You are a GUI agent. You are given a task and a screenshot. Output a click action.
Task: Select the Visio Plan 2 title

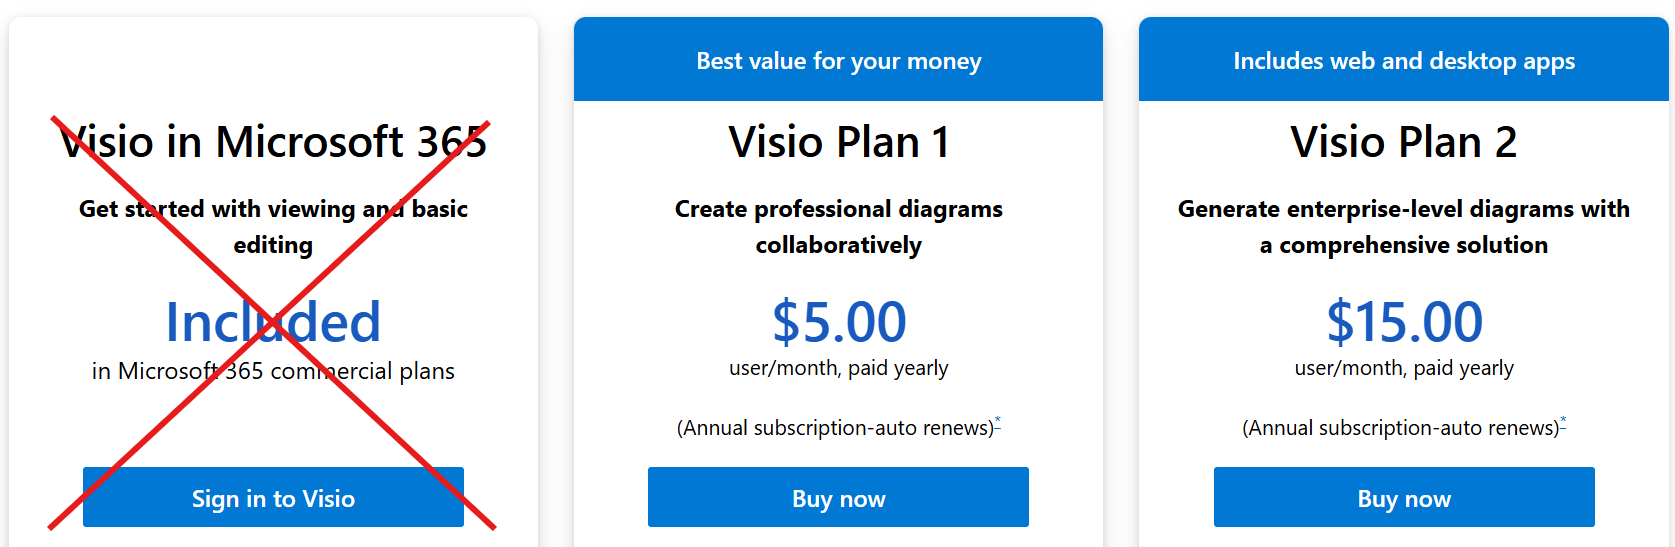pyautogui.click(x=1403, y=142)
